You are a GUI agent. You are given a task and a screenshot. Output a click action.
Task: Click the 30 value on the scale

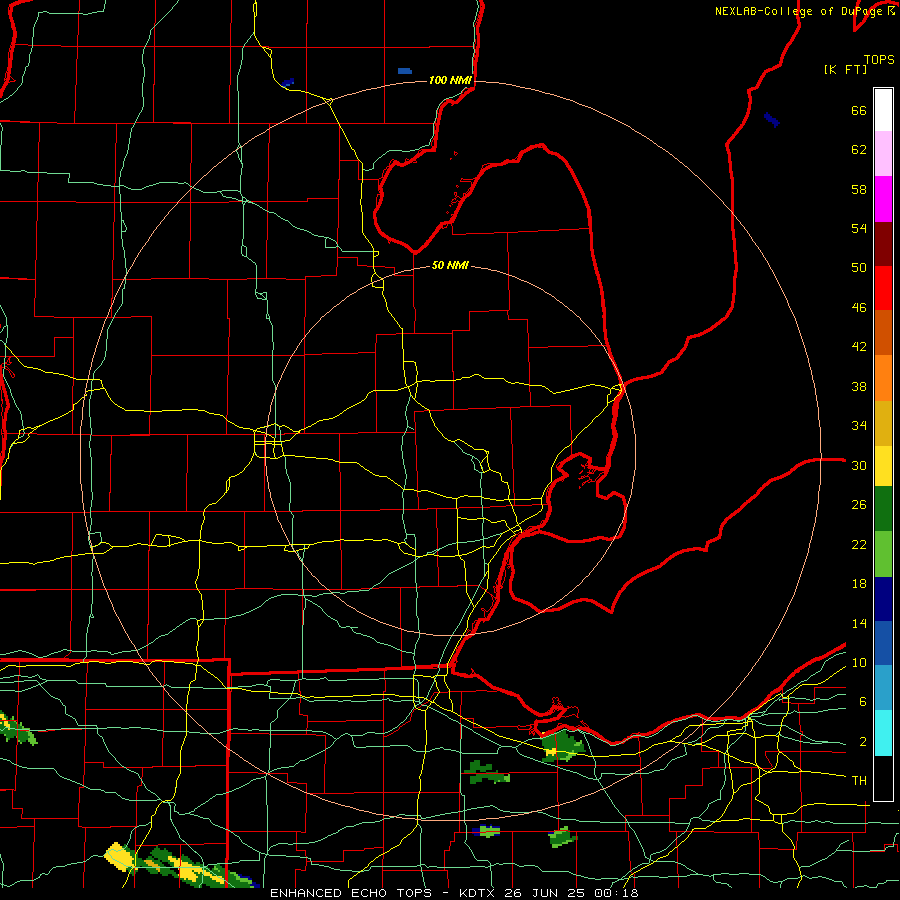coord(859,465)
